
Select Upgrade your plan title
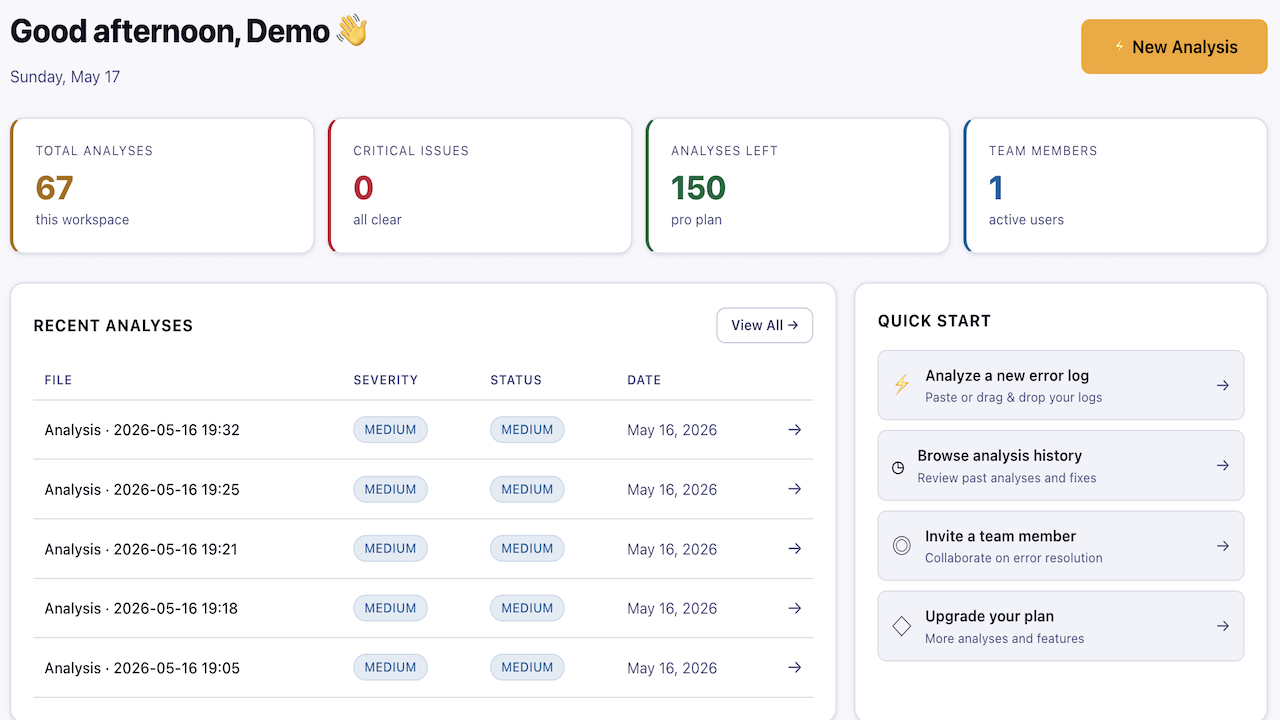click(x=990, y=616)
